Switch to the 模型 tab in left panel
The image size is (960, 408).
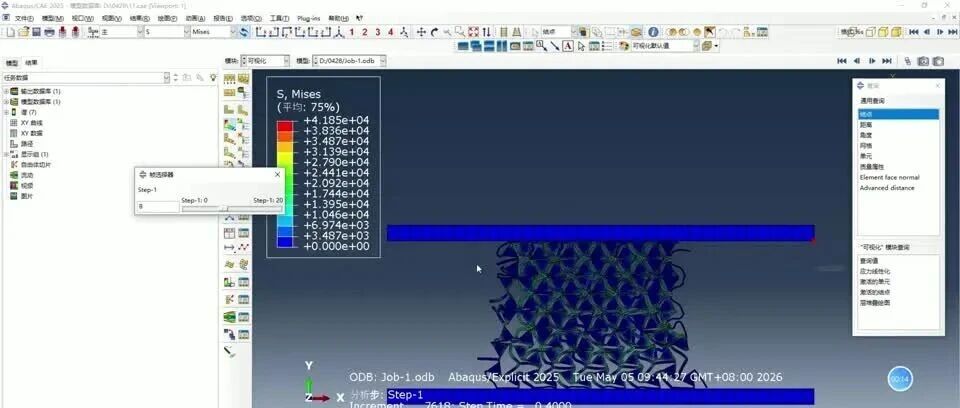point(12,62)
